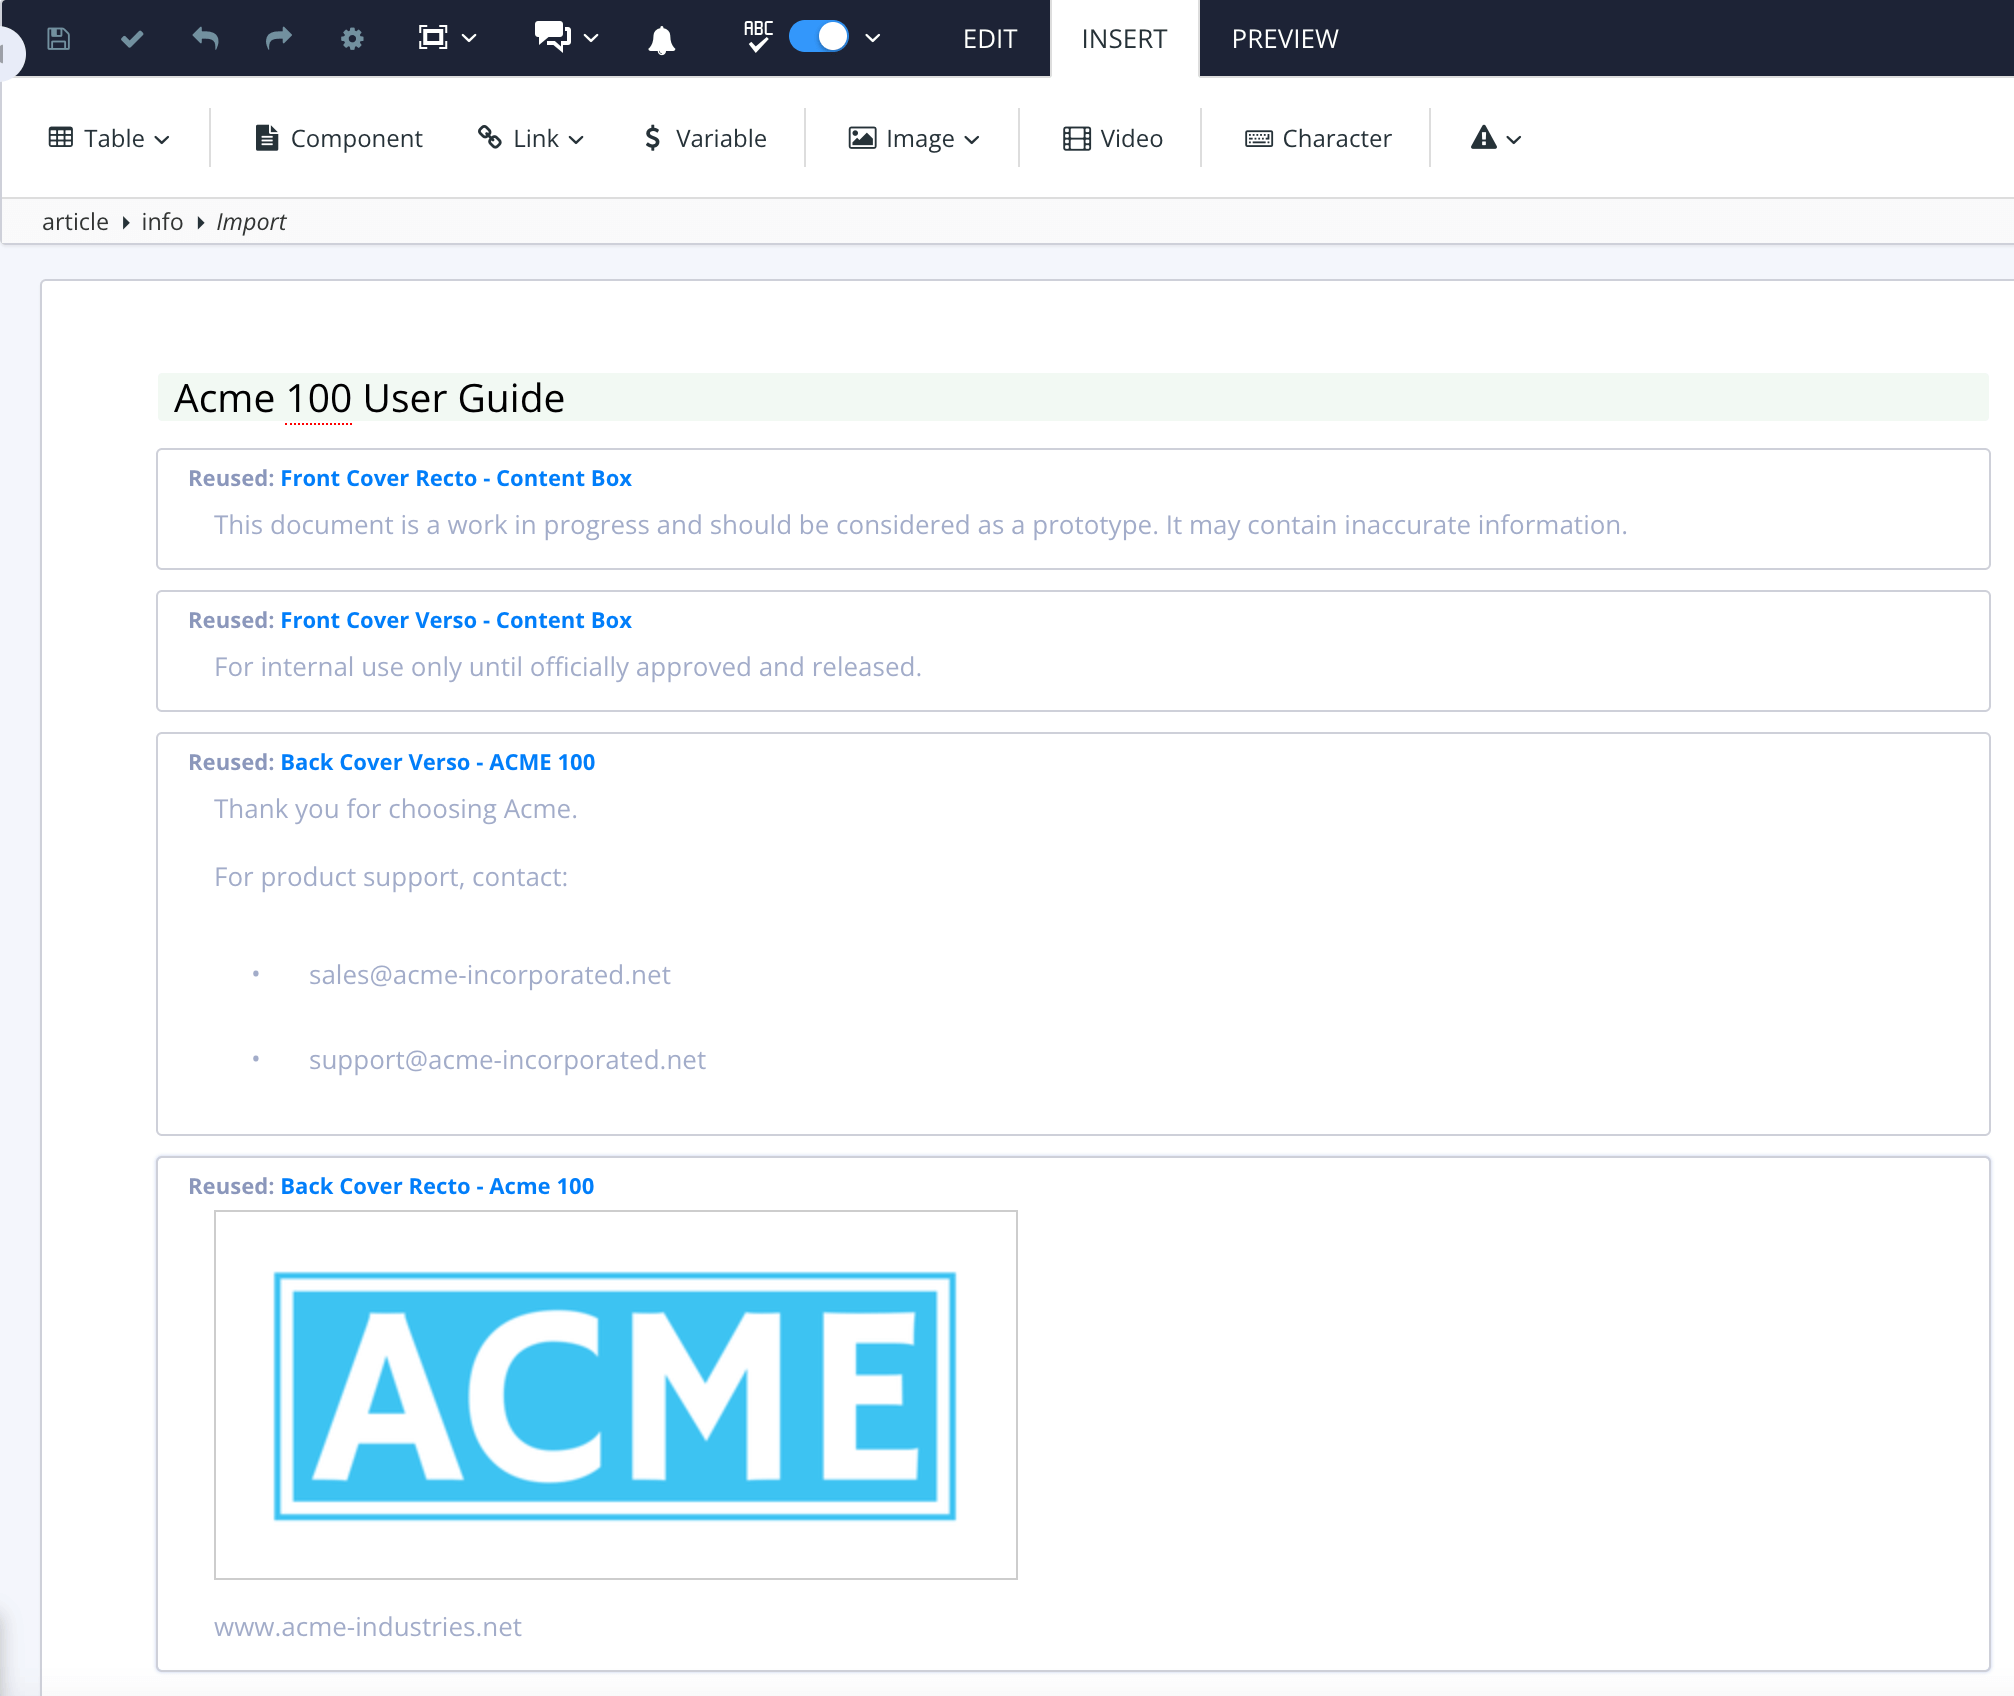Open the Table dropdown menu
The image size is (2014, 1696).
[109, 138]
